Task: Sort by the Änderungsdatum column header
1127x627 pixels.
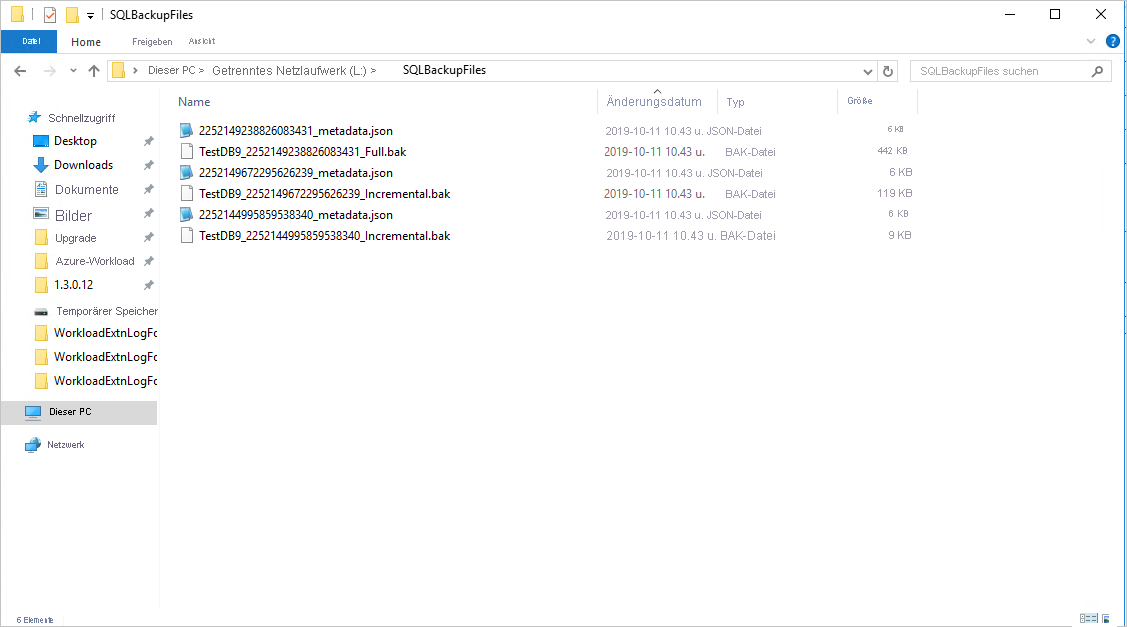Action: pyautogui.click(x=654, y=102)
